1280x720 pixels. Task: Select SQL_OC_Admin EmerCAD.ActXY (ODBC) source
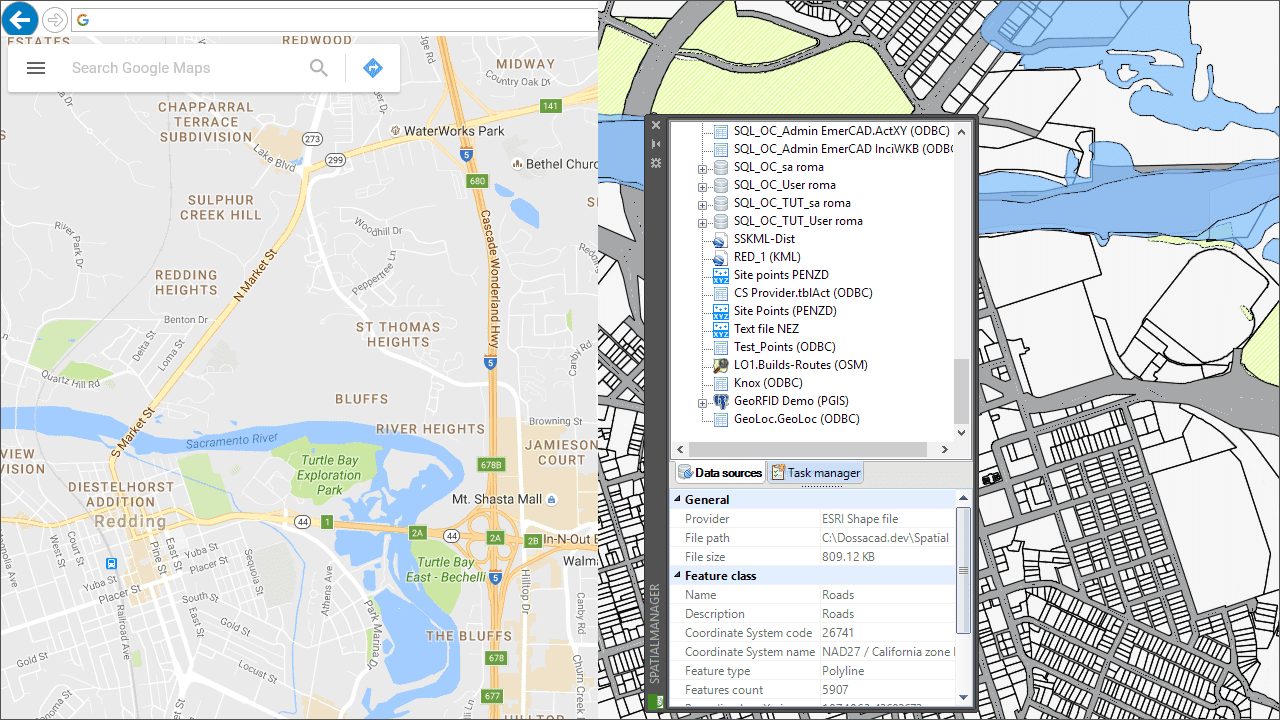[841, 131]
